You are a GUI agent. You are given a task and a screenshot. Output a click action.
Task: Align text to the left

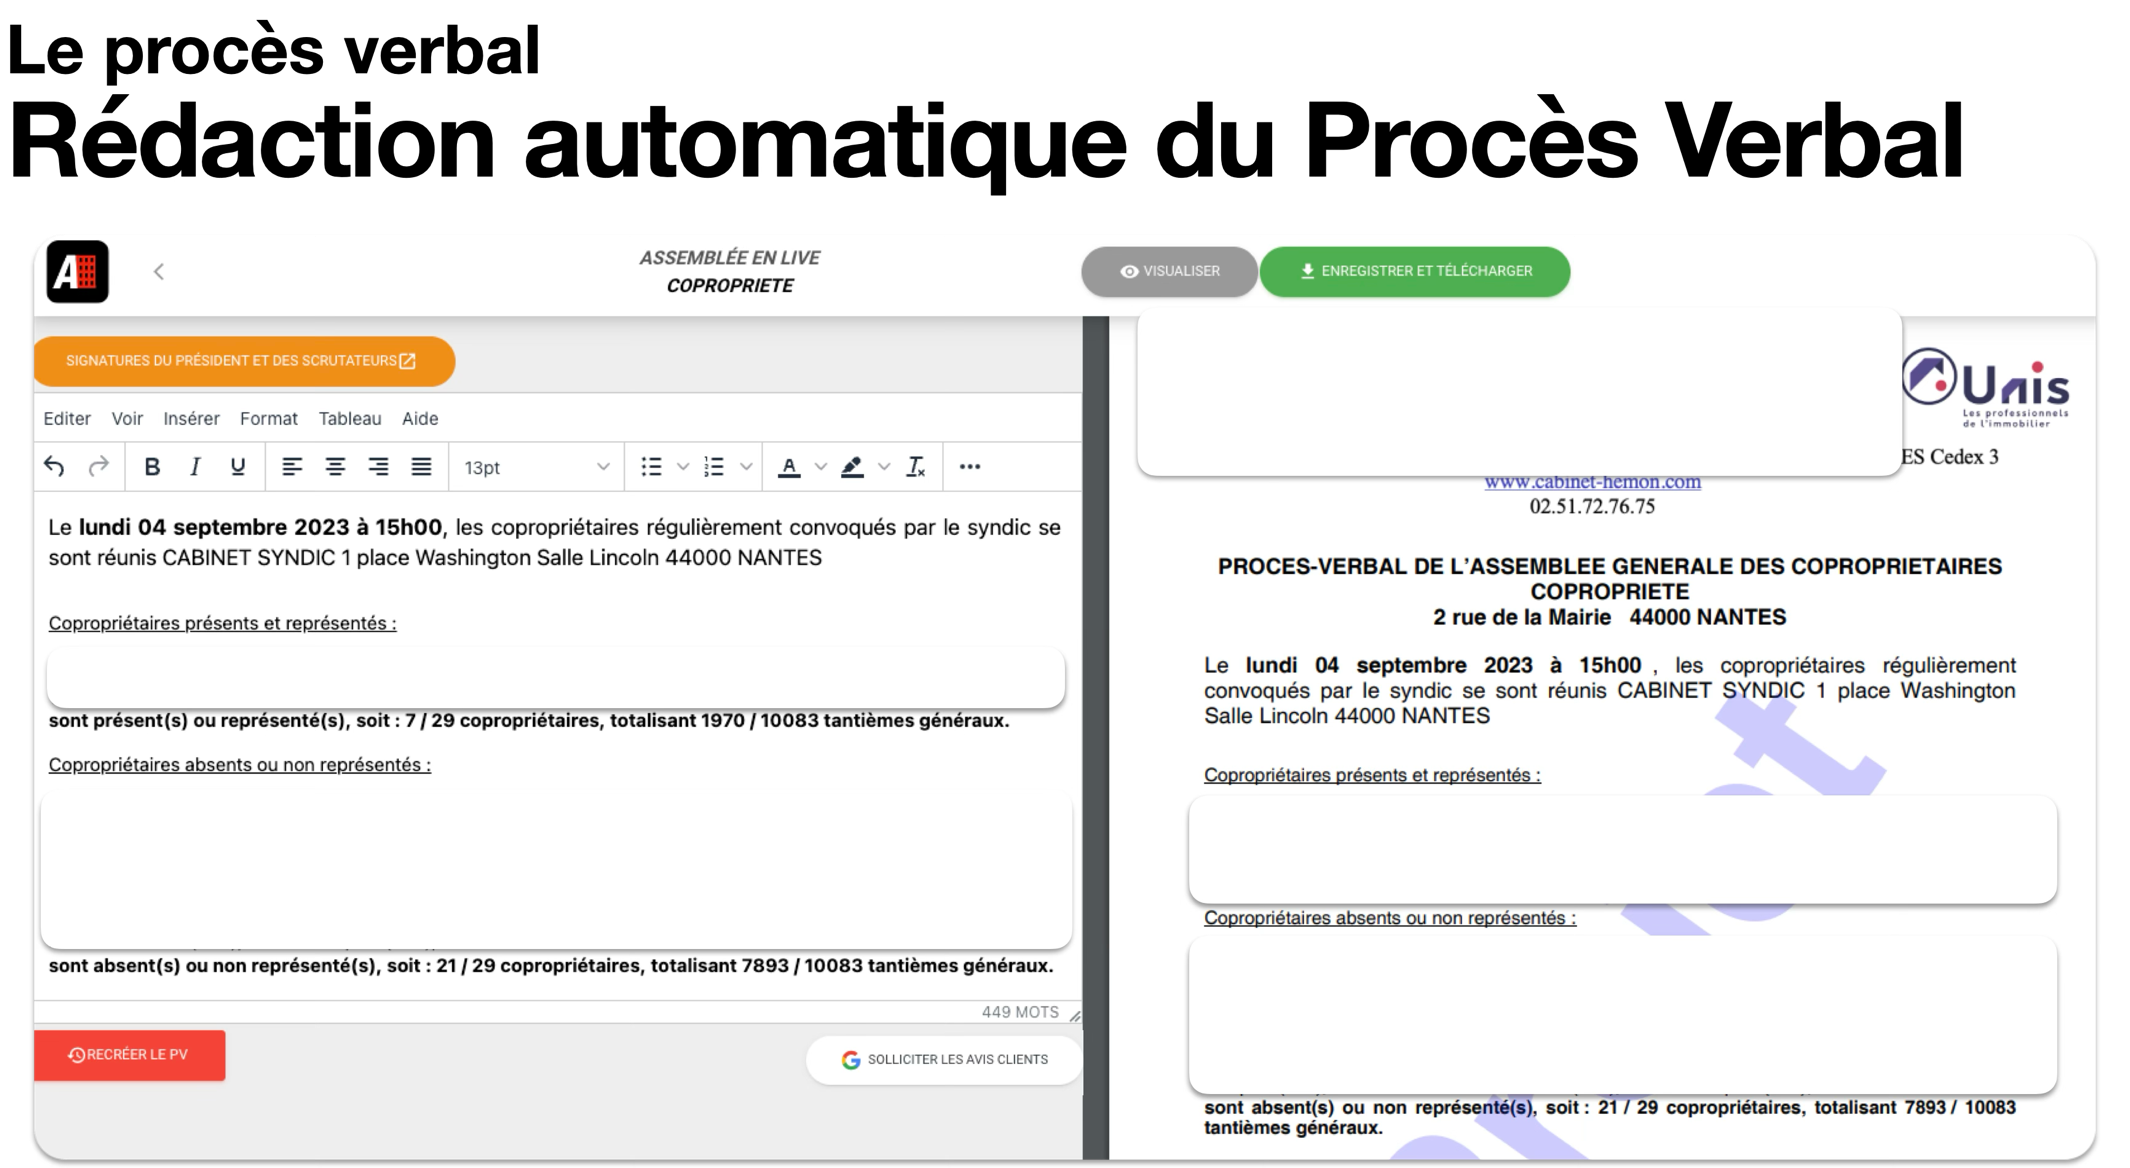pyautogui.click(x=291, y=467)
